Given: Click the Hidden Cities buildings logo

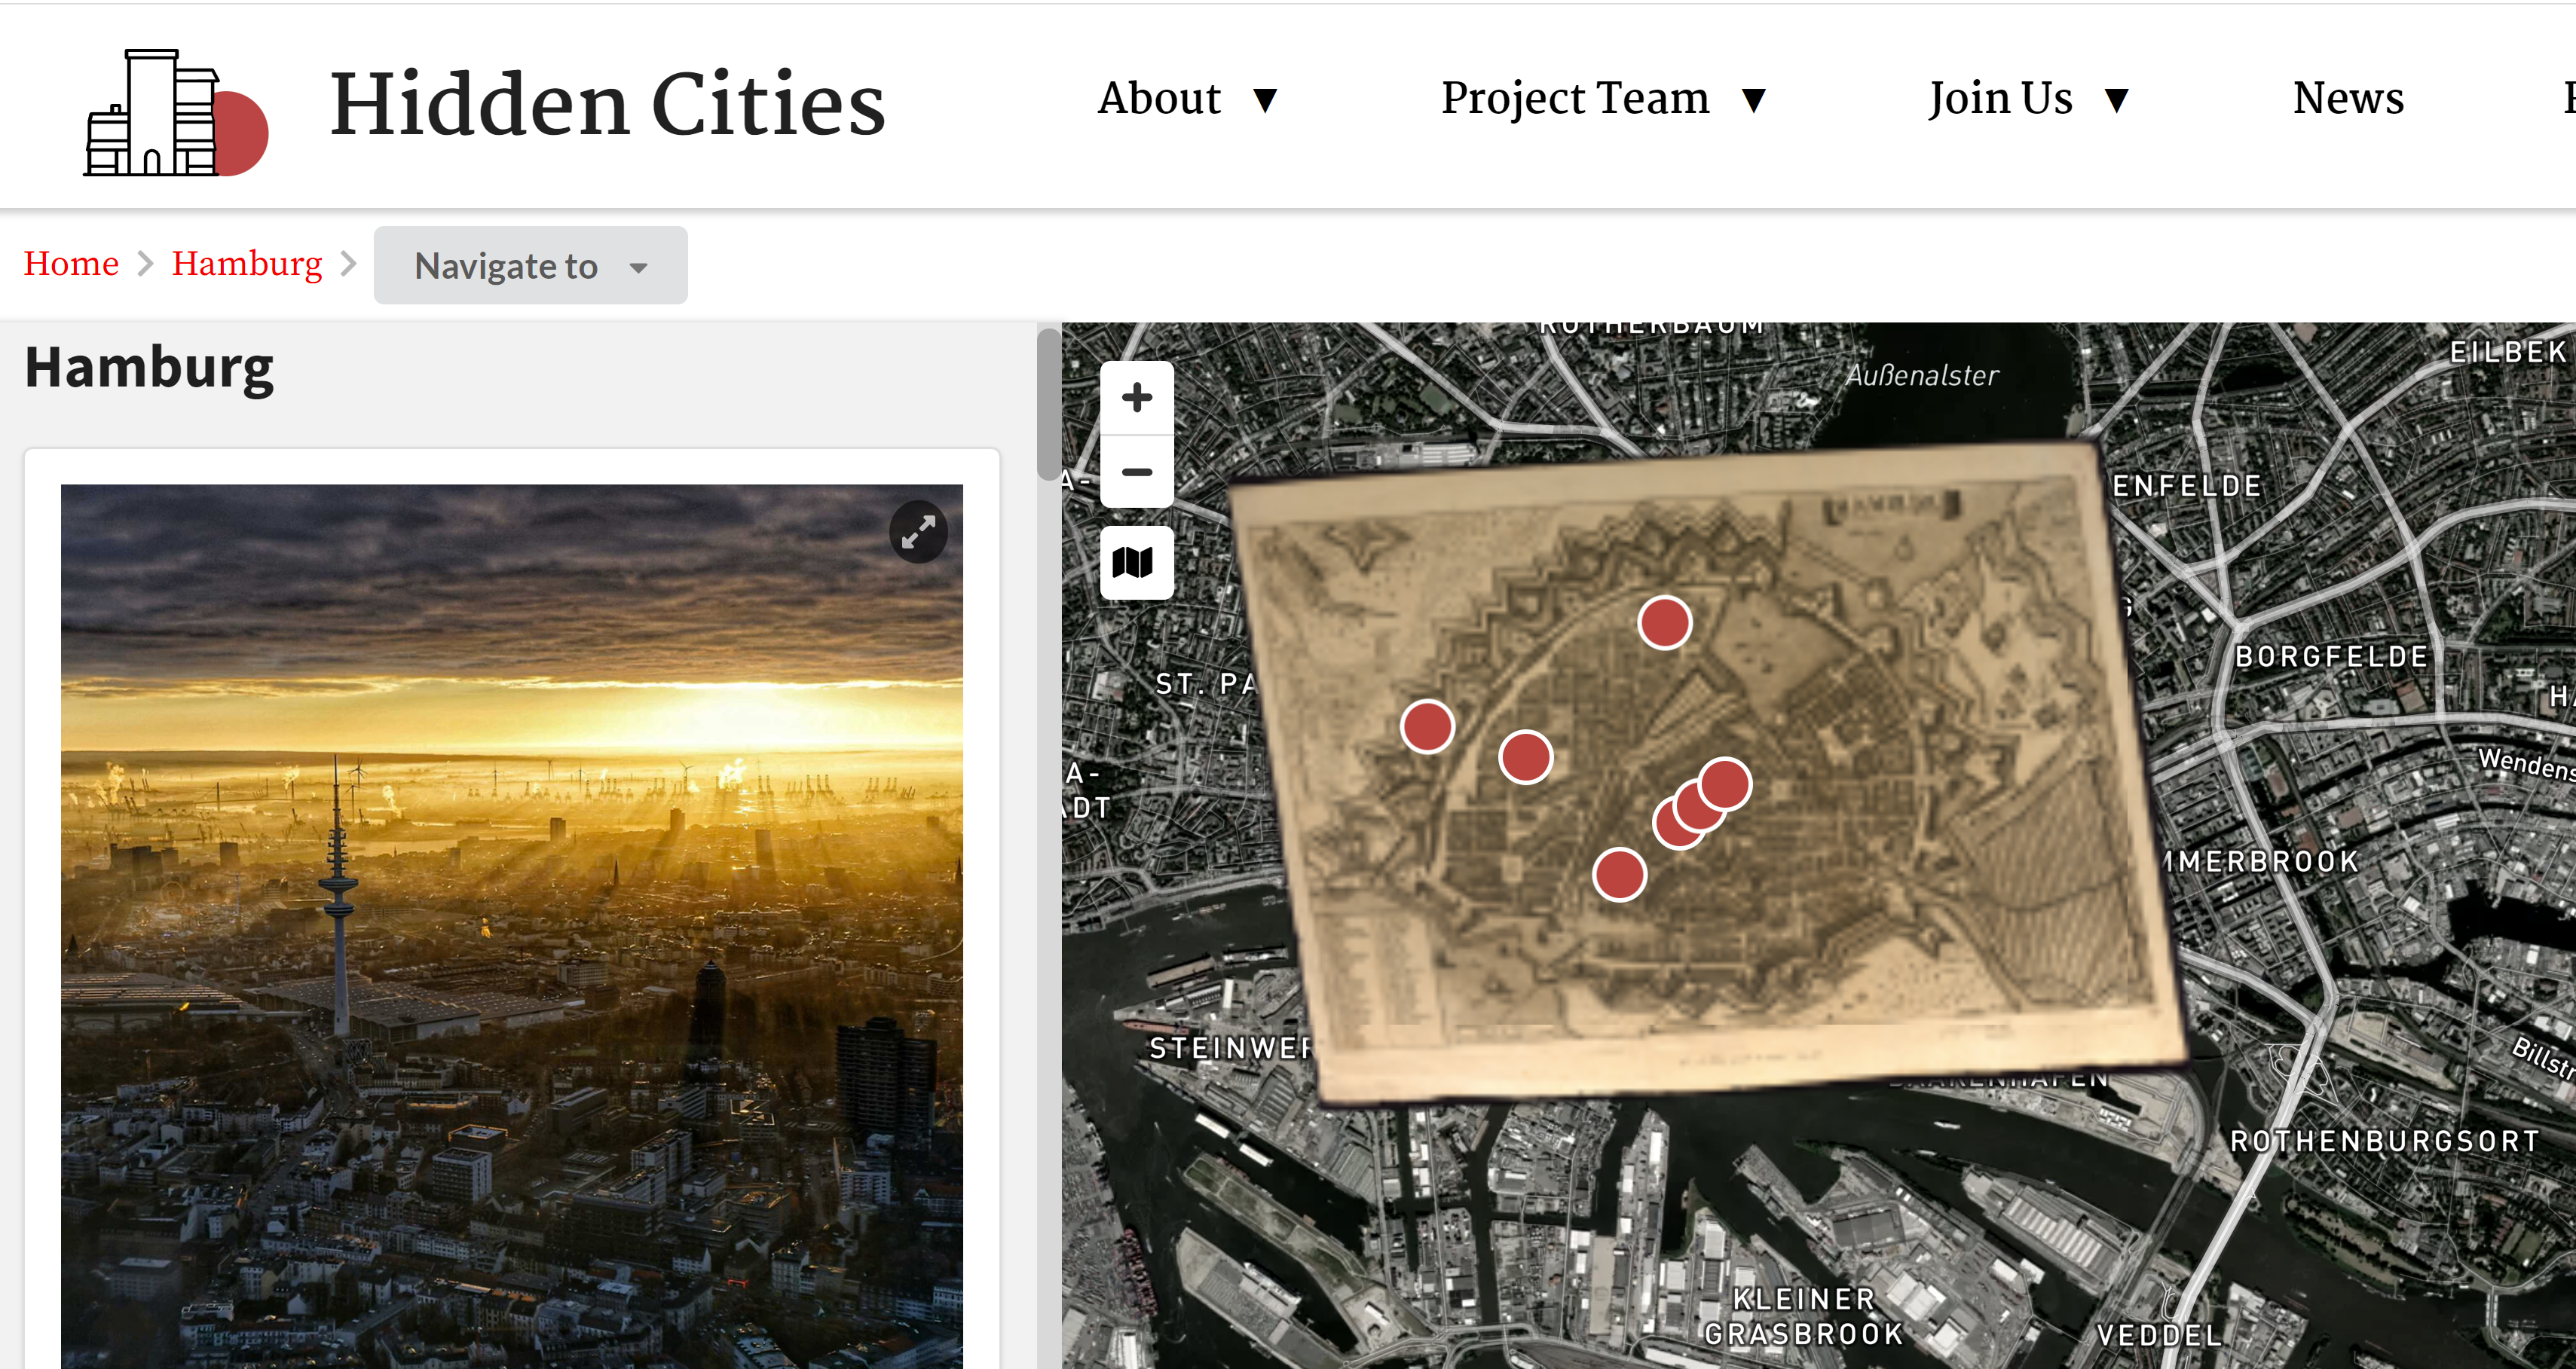Looking at the screenshot, I should [175, 113].
